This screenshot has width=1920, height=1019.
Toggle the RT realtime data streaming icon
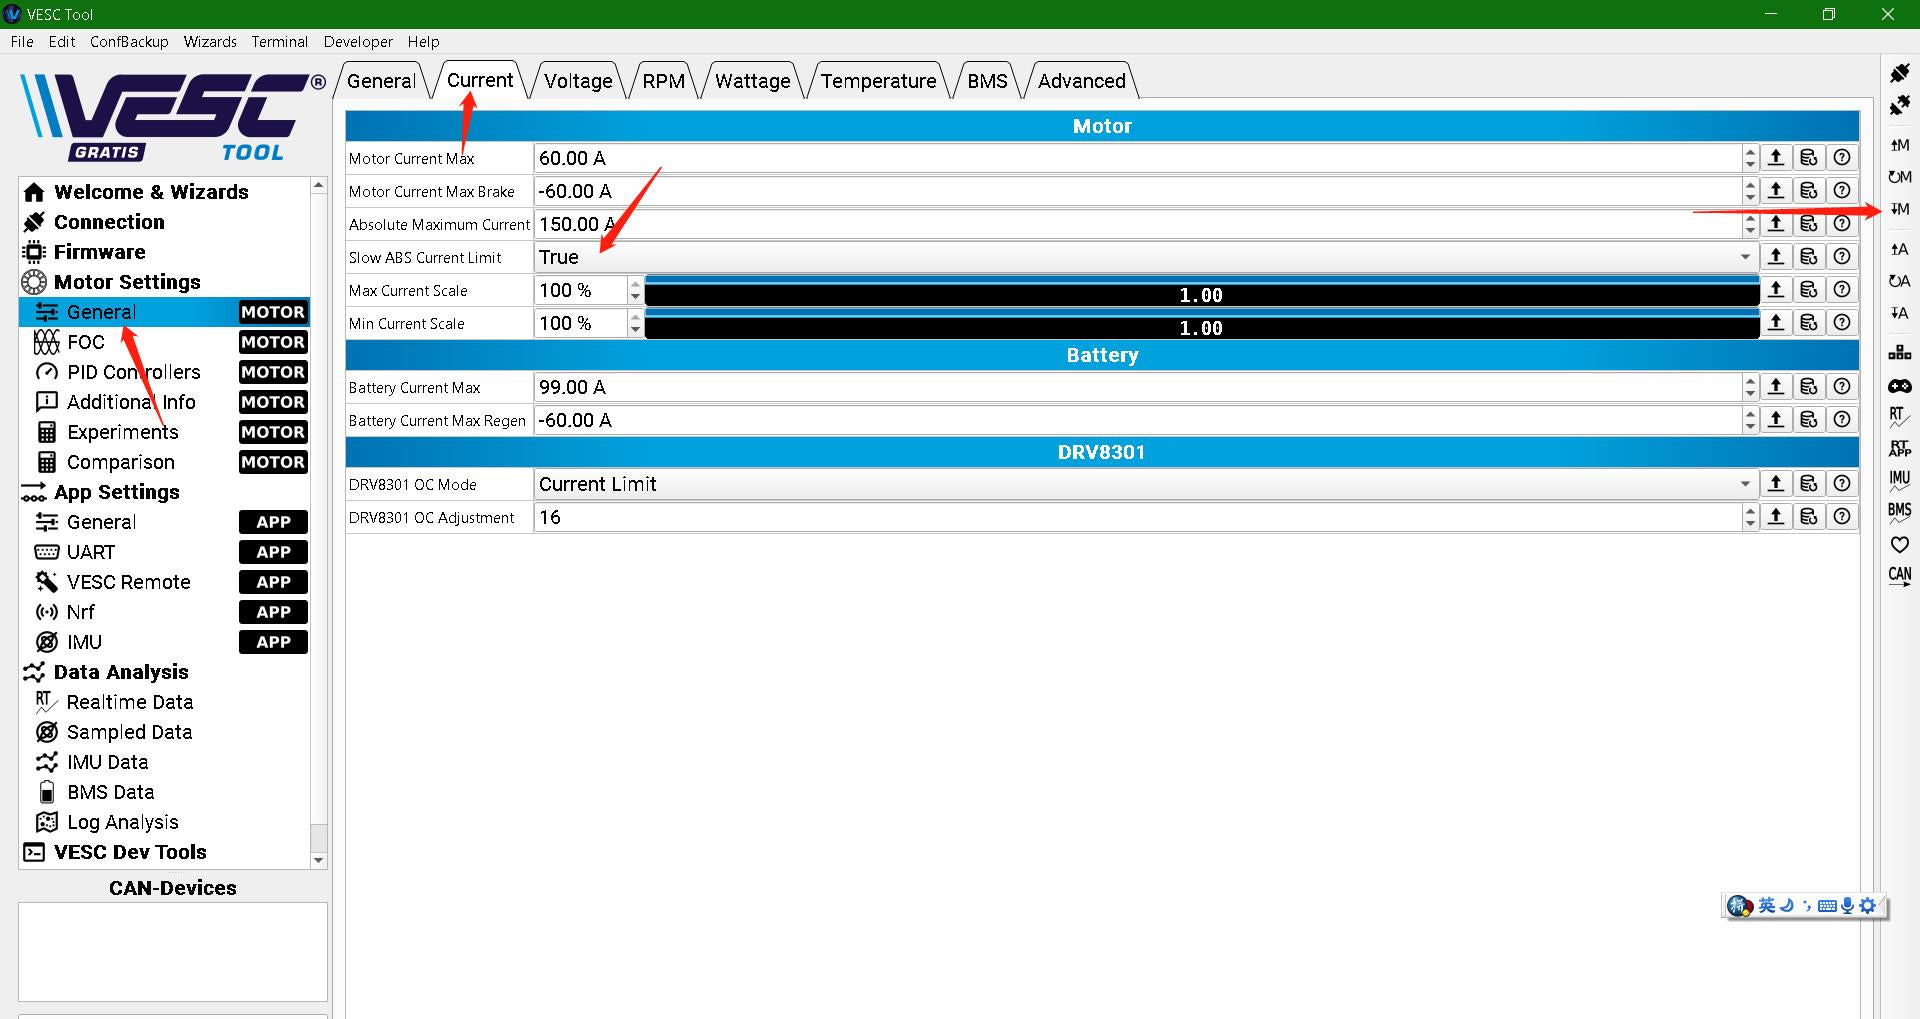pyautogui.click(x=1899, y=416)
